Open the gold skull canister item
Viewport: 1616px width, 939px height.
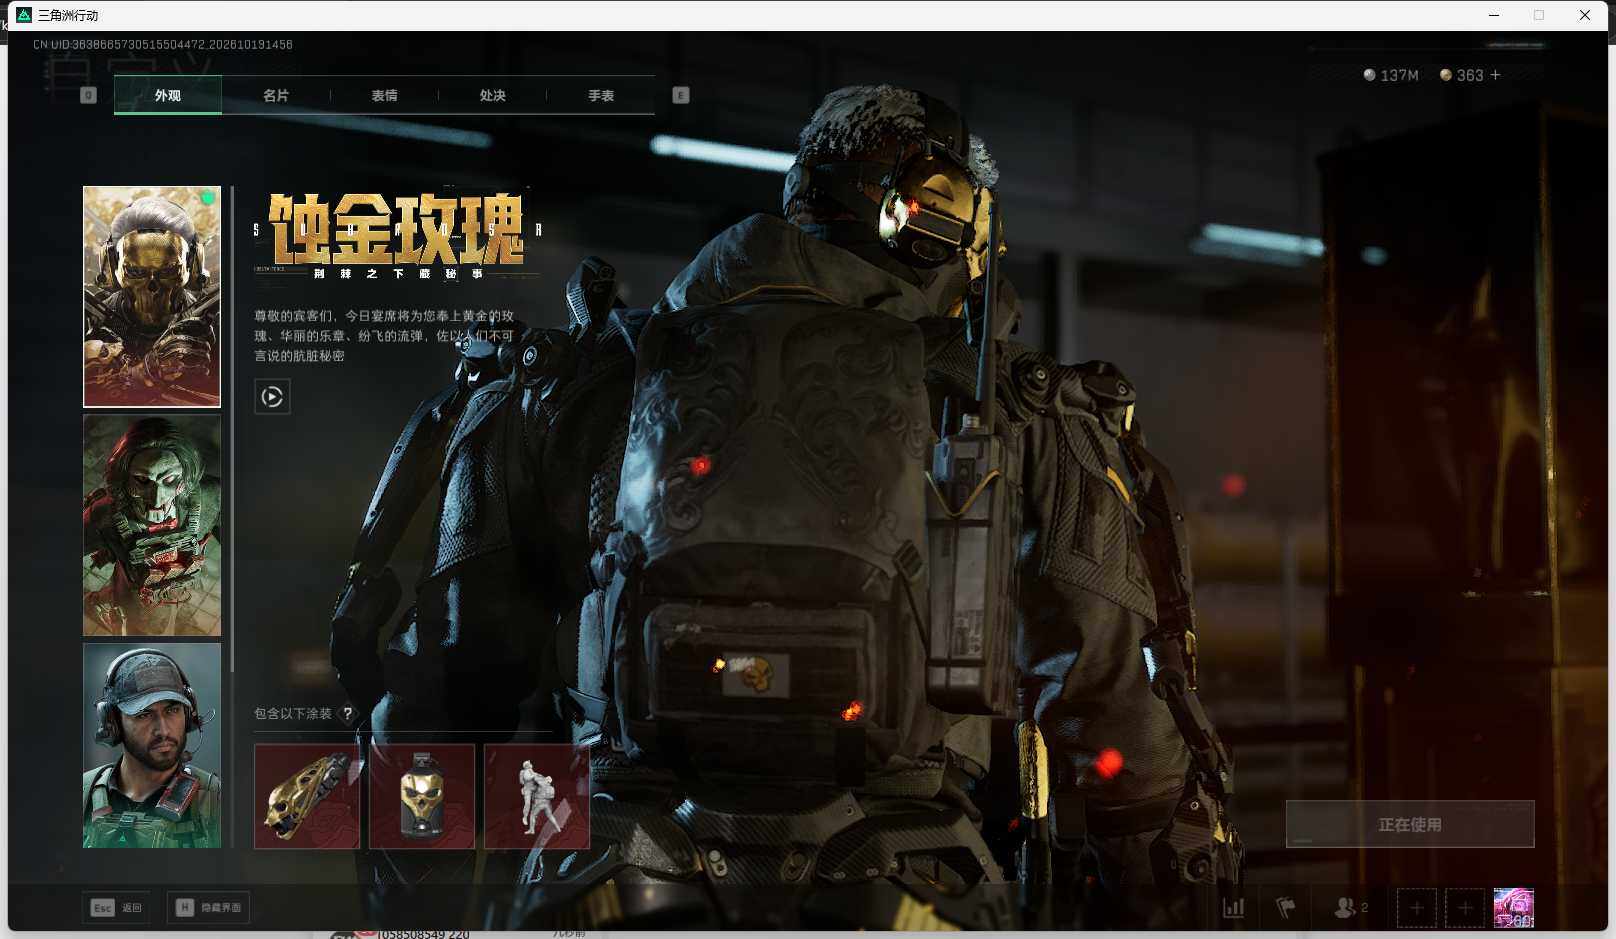(x=422, y=796)
